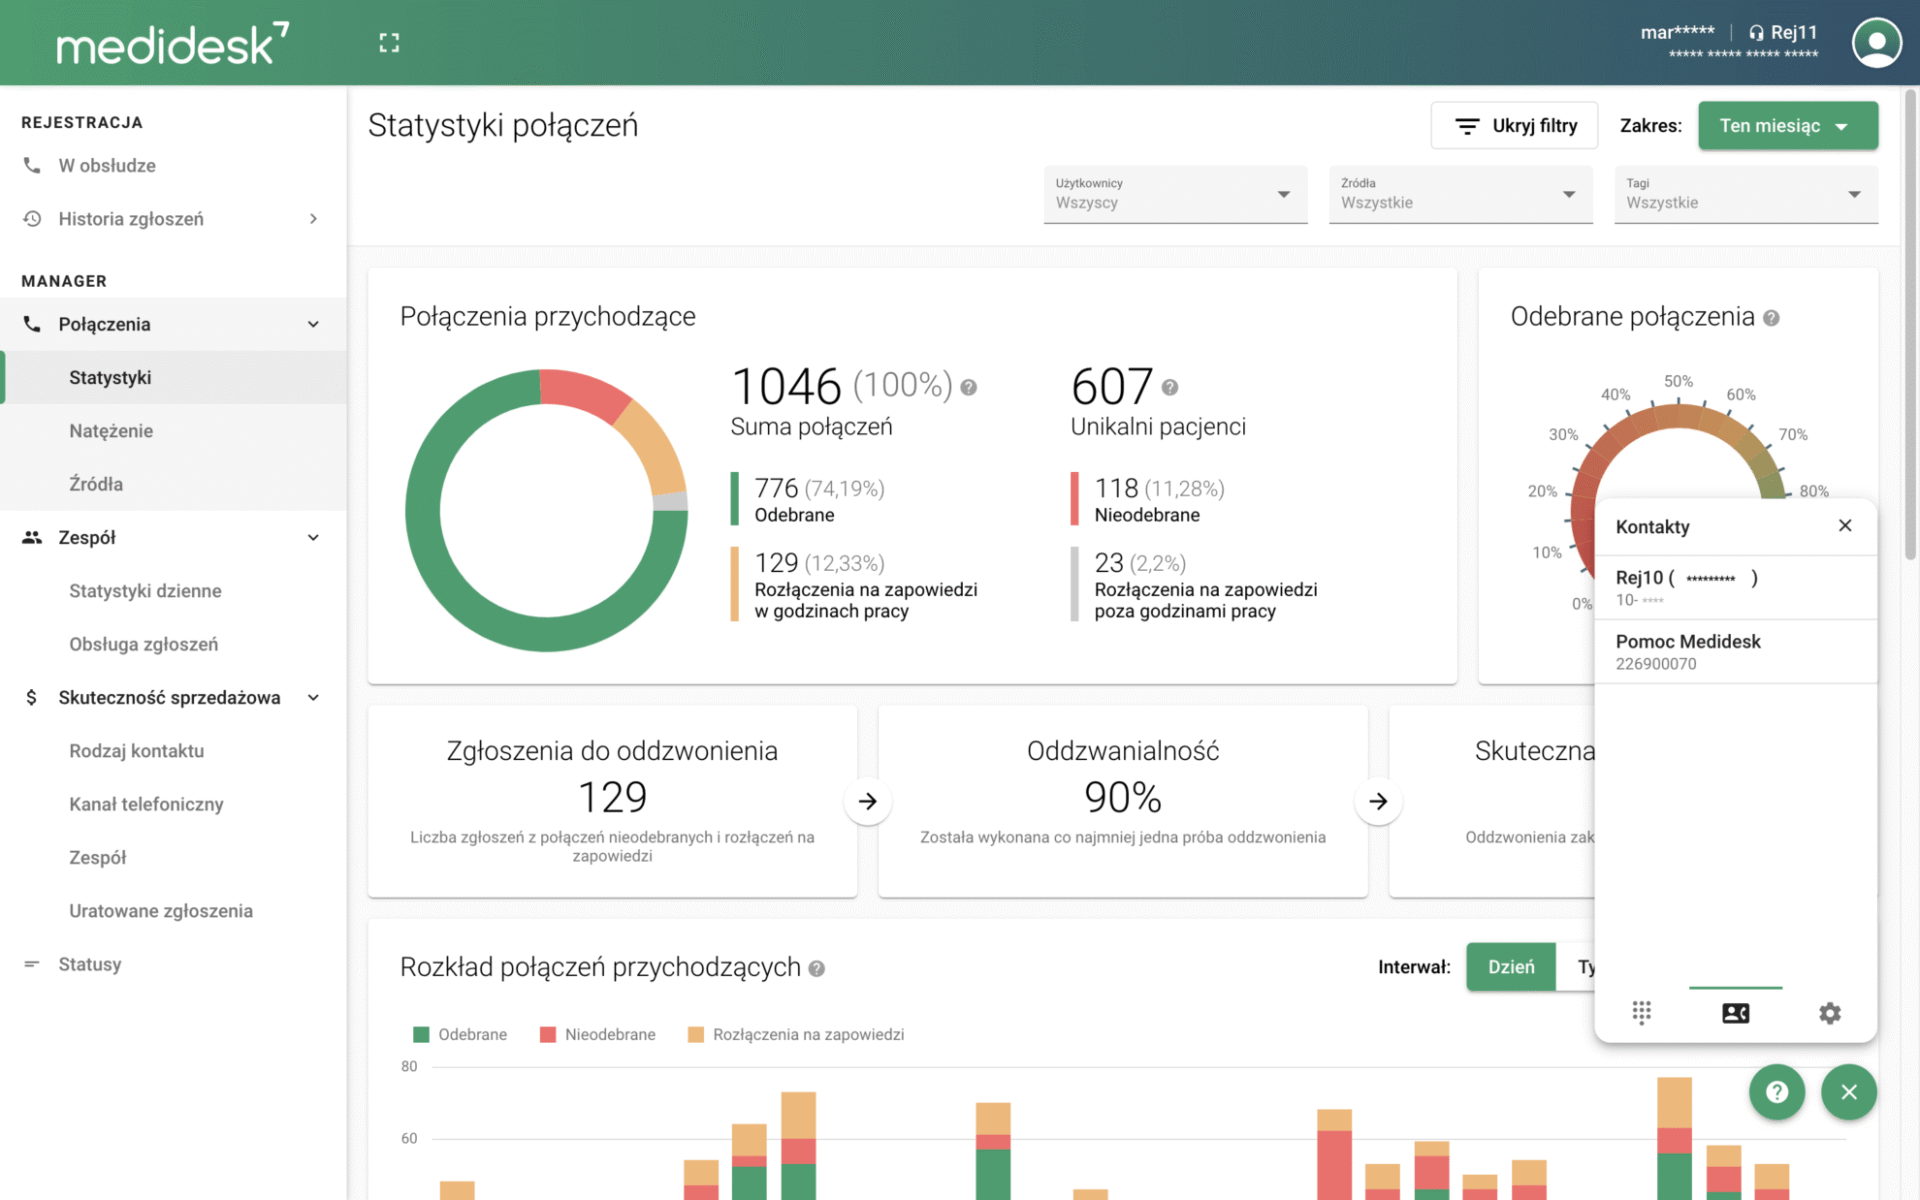Toggle Nieodebrane series in chart legend
The image size is (1920, 1200).
pyautogui.click(x=598, y=1034)
